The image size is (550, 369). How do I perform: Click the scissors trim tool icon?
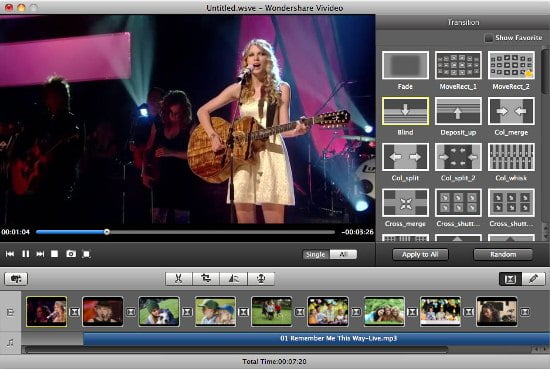point(179,279)
